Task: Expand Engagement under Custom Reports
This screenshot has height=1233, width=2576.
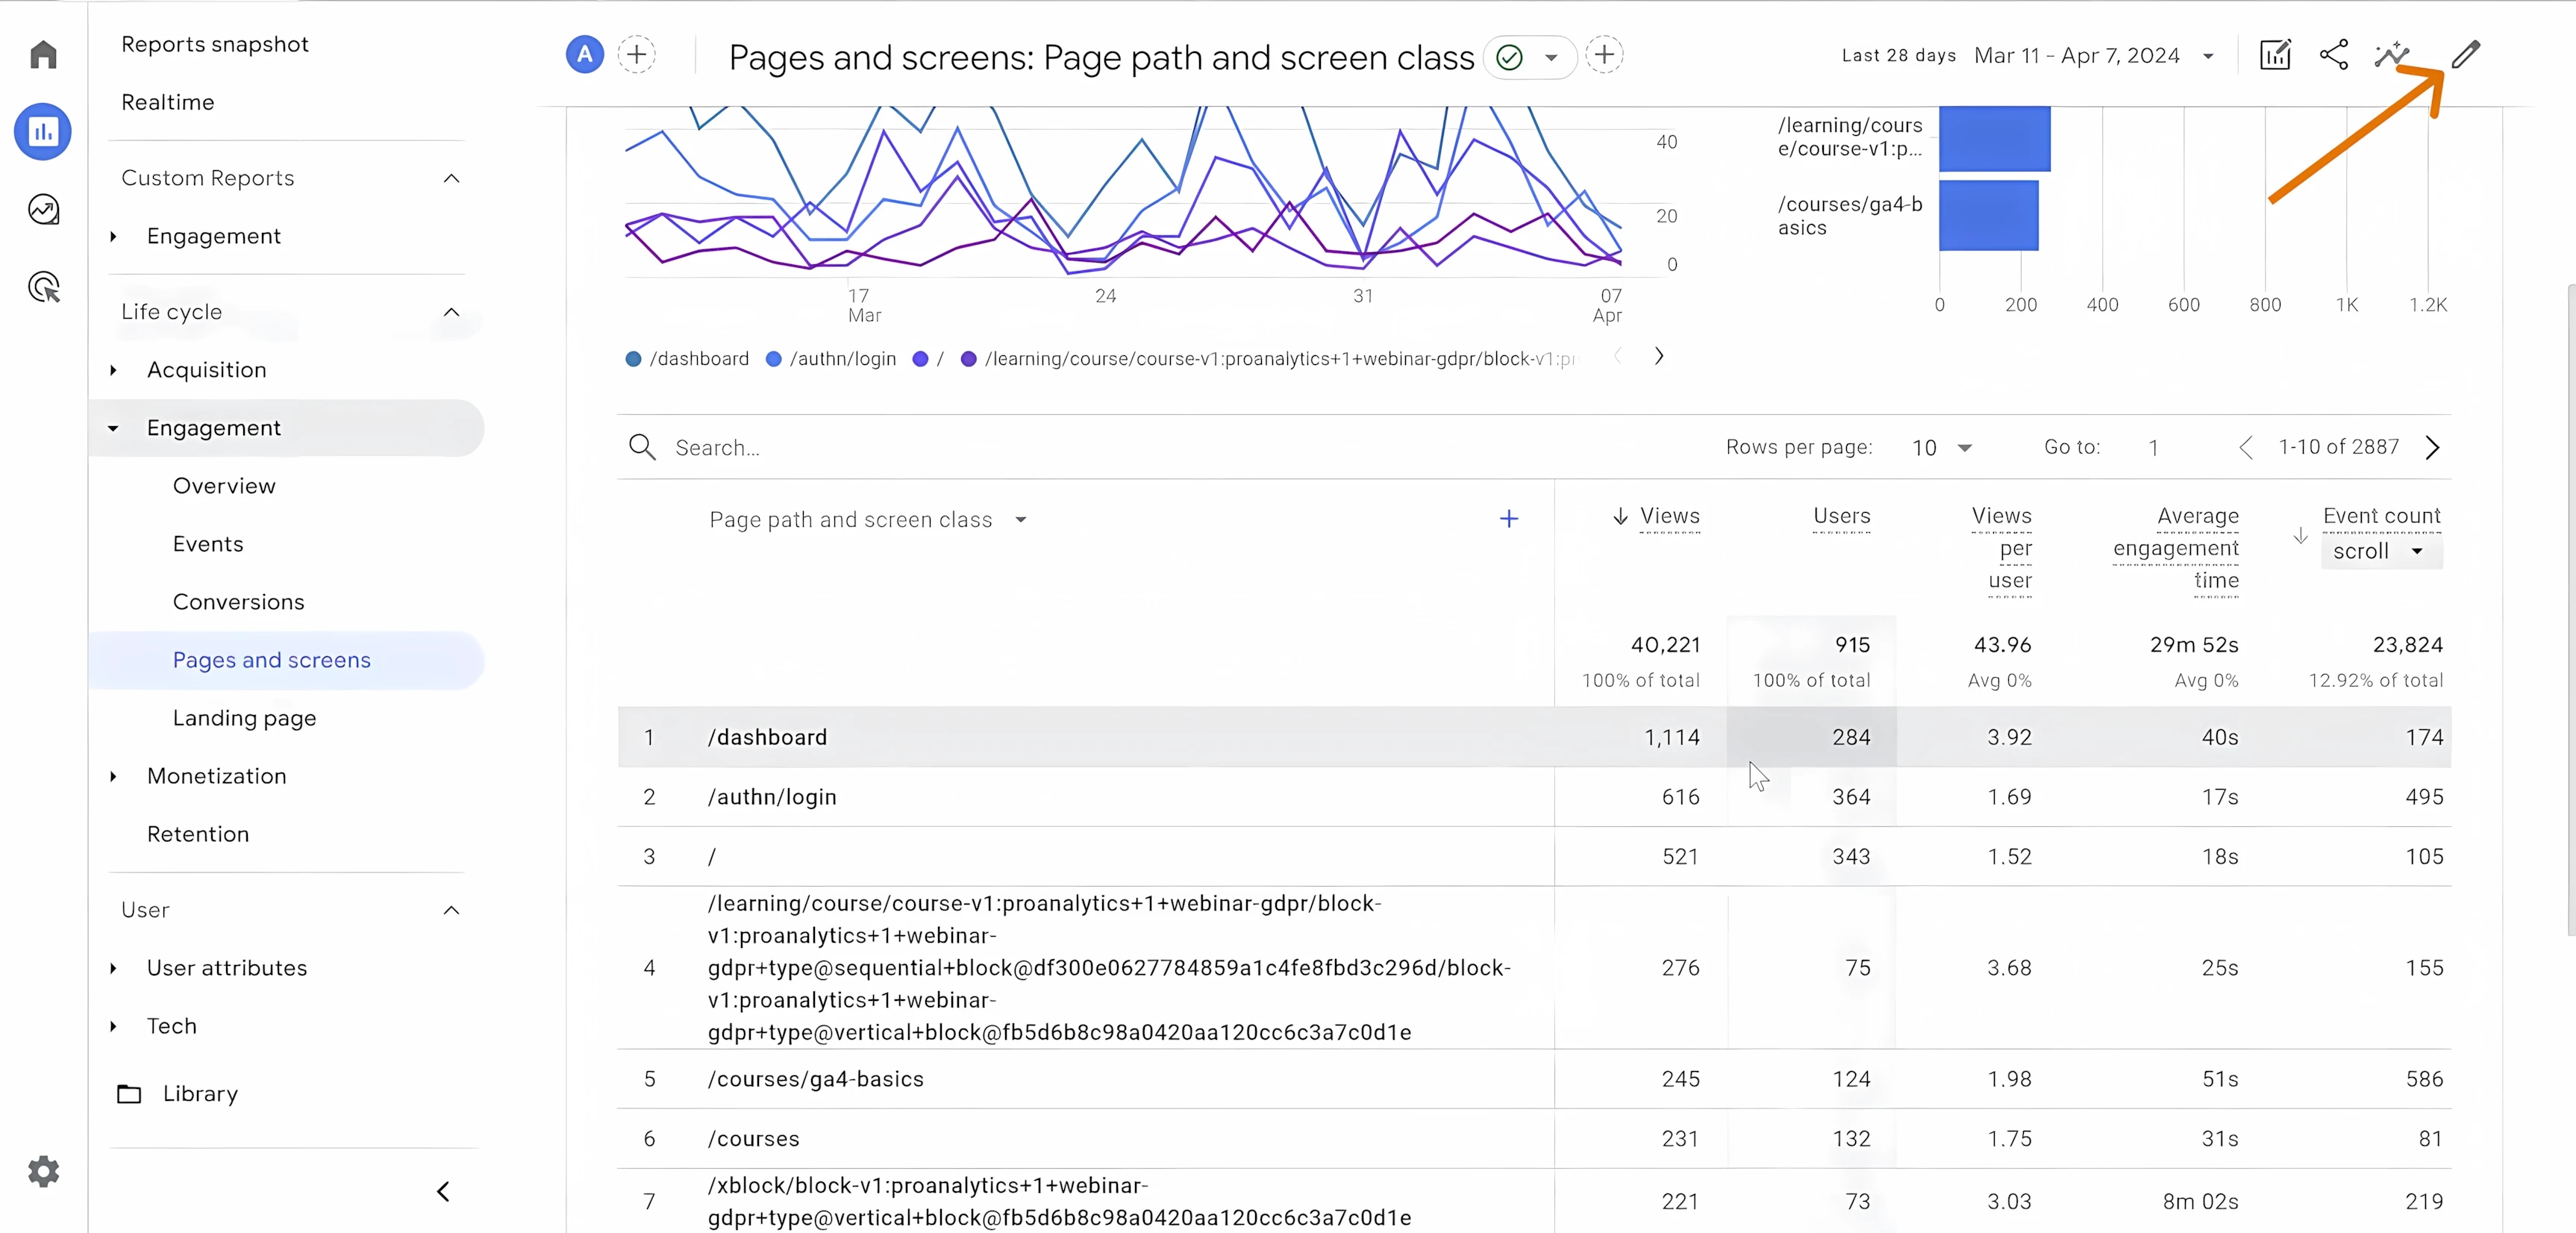Action: pyautogui.click(x=113, y=237)
